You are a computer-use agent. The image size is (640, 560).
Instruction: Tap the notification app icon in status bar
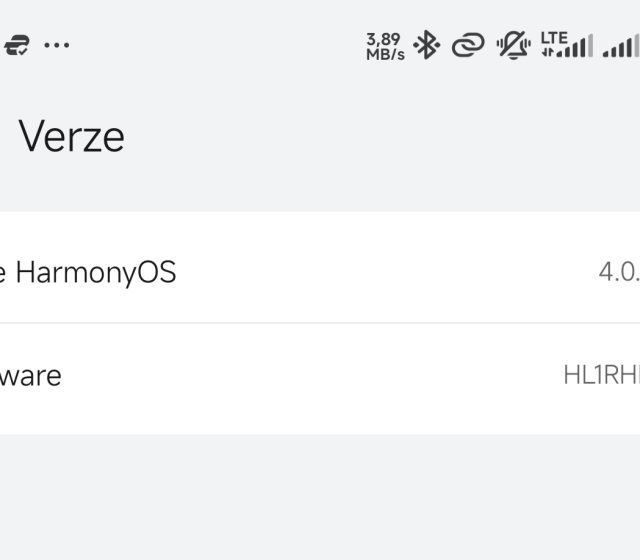[14, 46]
